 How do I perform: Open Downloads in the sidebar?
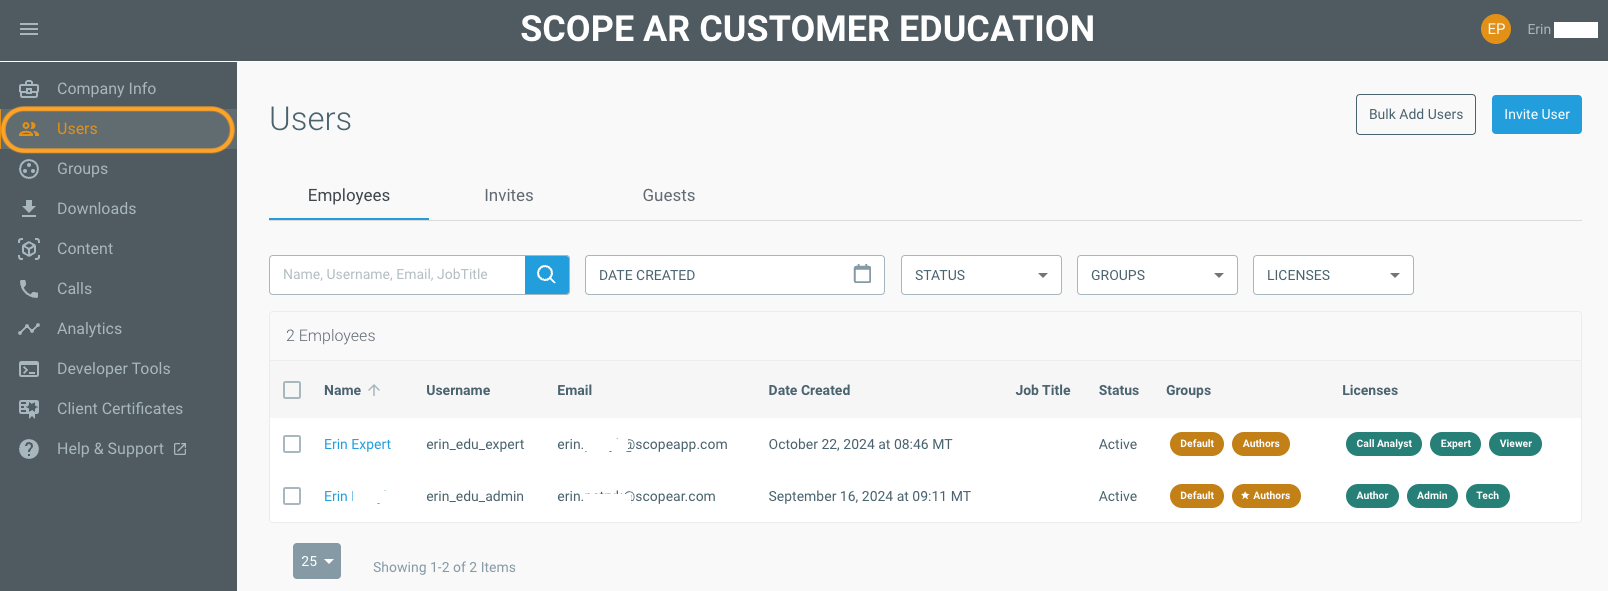pos(118,209)
